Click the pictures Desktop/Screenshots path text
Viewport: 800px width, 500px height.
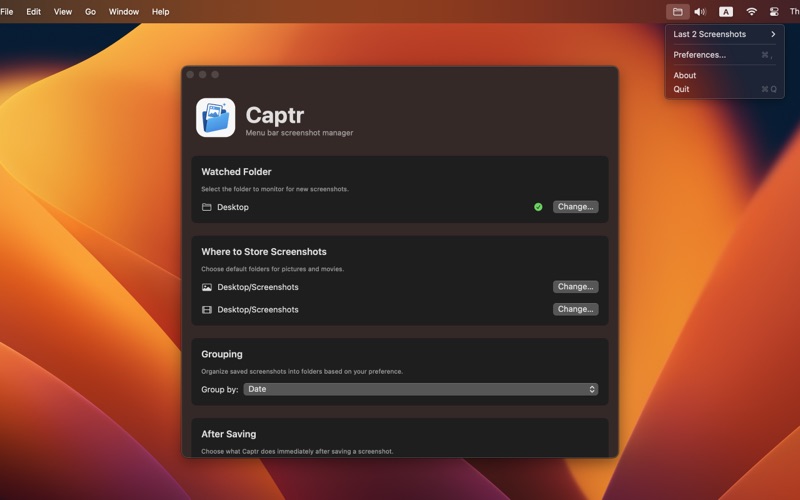[x=258, y=287]
